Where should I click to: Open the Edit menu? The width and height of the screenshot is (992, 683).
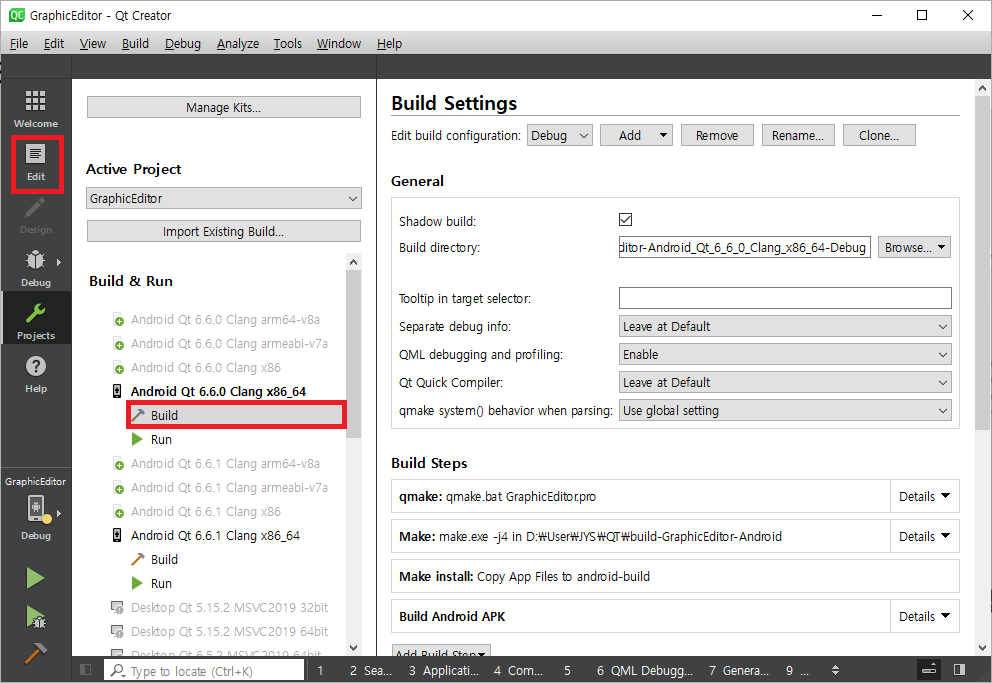coord(54,44)
